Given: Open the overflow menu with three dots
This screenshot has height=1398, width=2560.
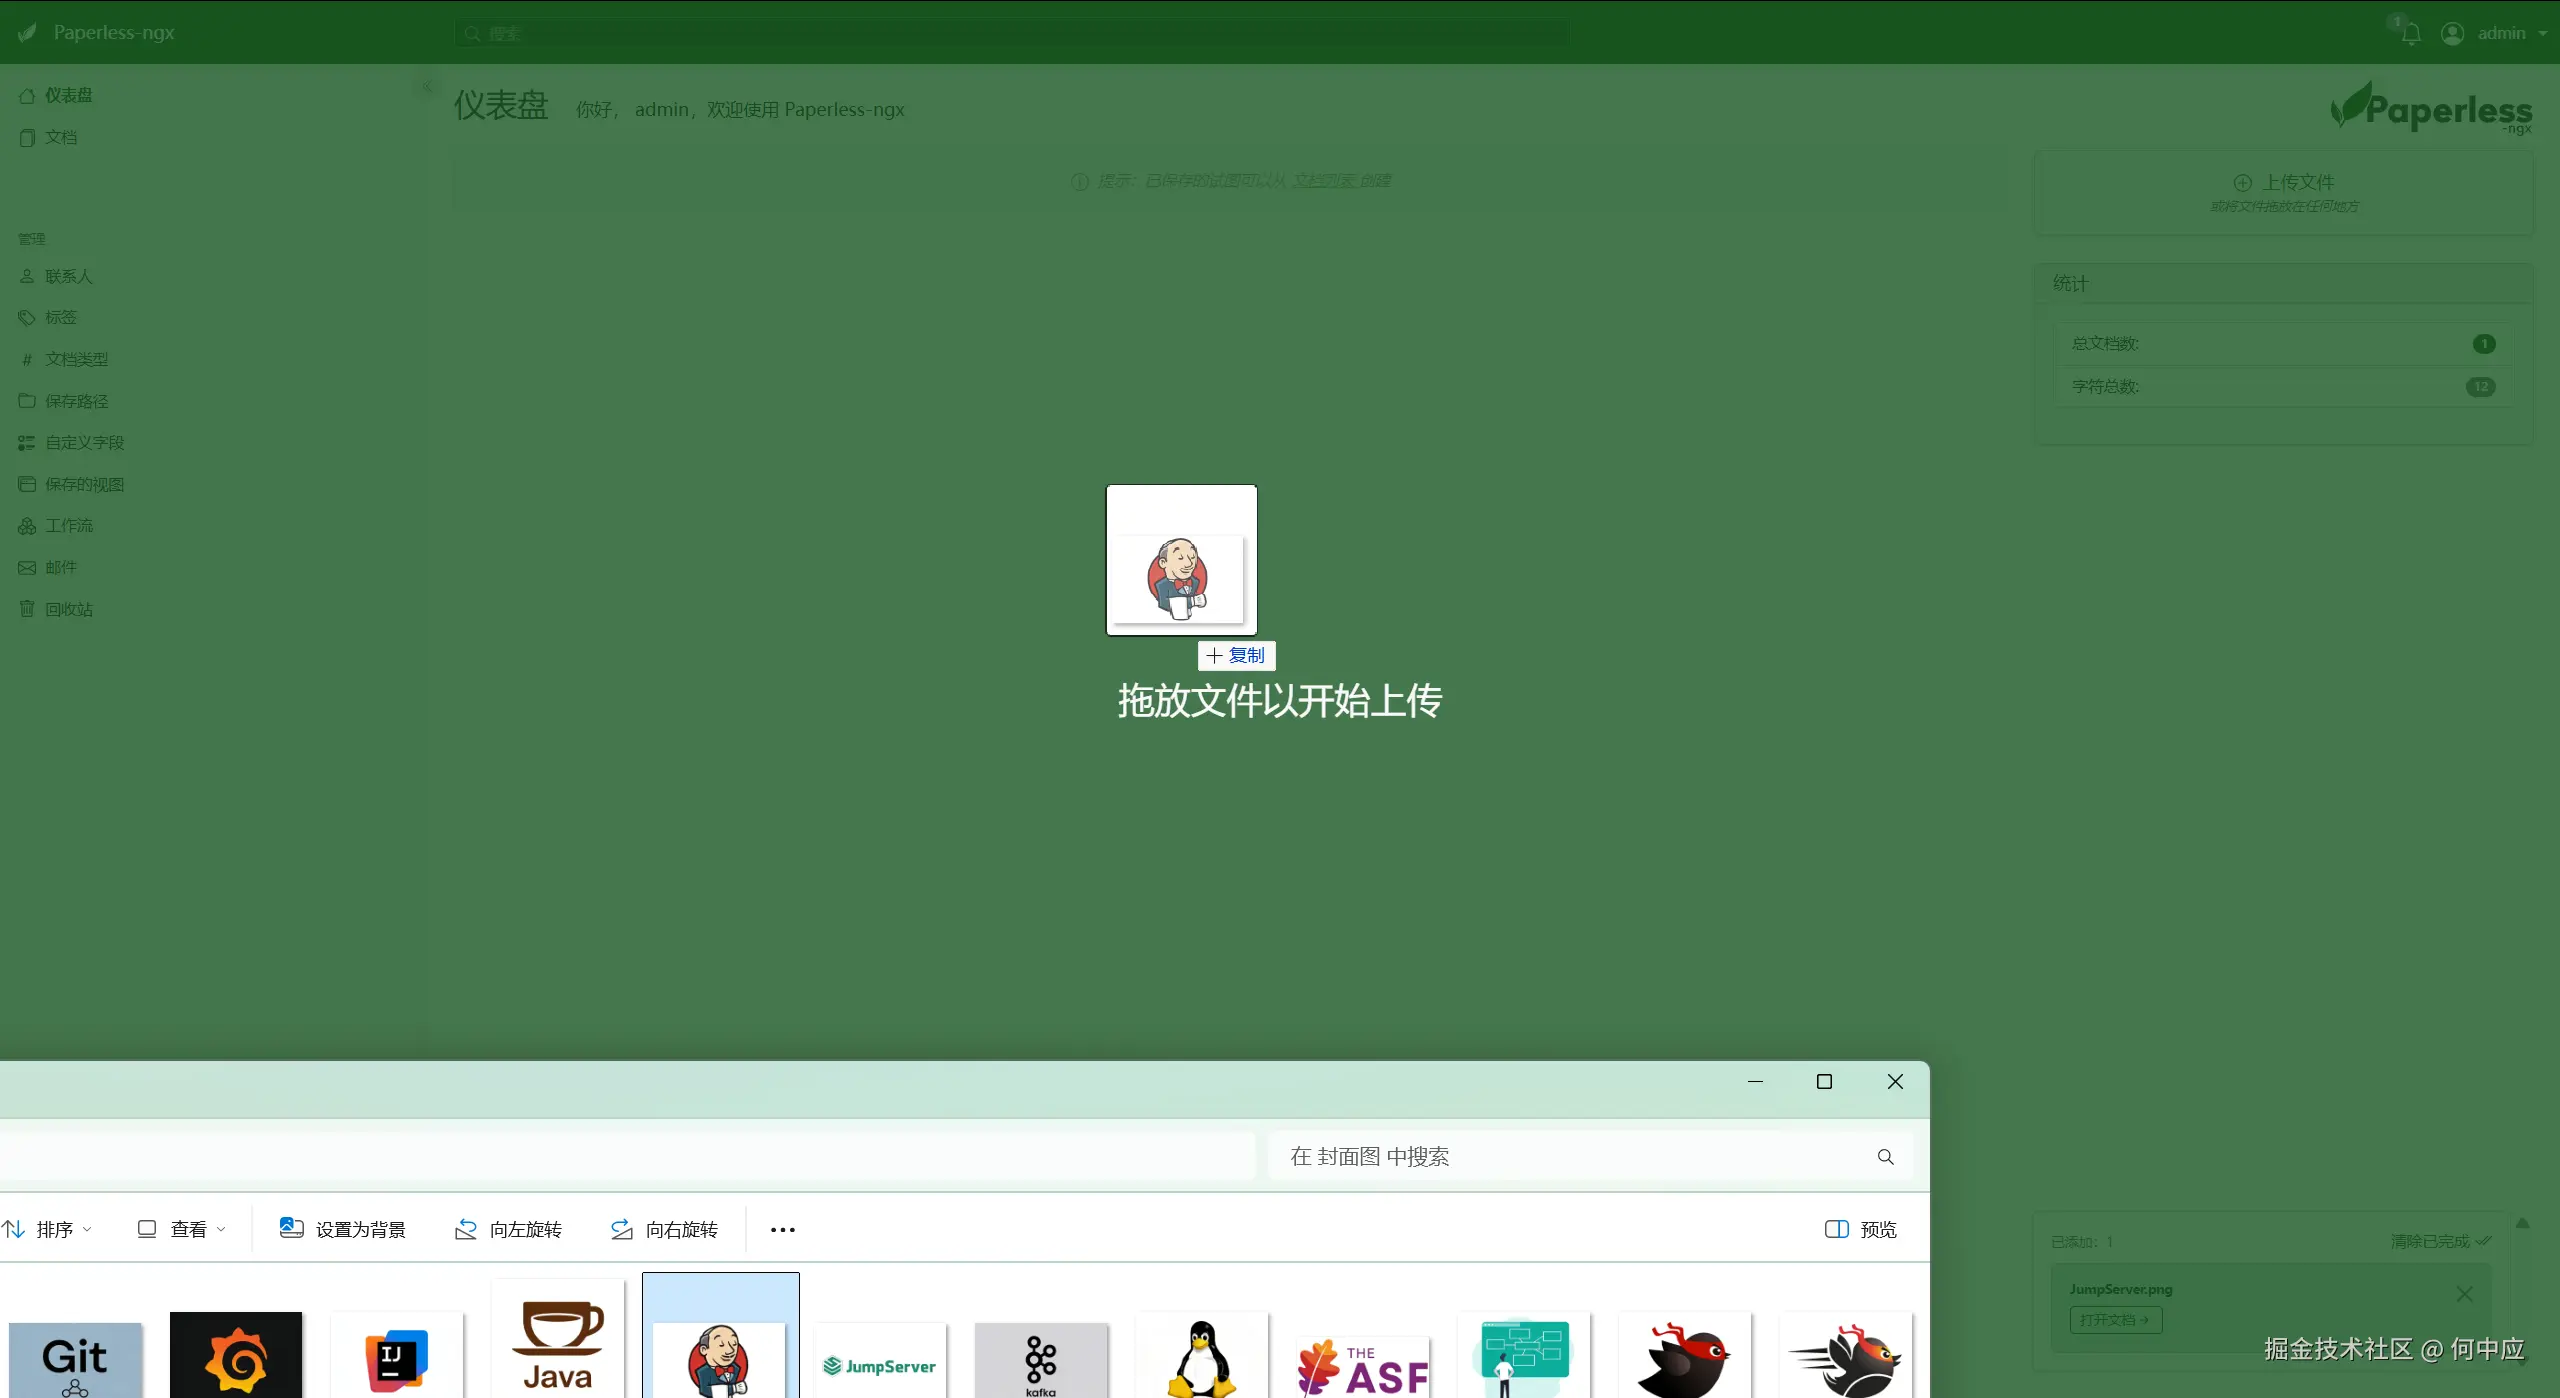Looking at the screenshot, I should (x=783, y=1228).
